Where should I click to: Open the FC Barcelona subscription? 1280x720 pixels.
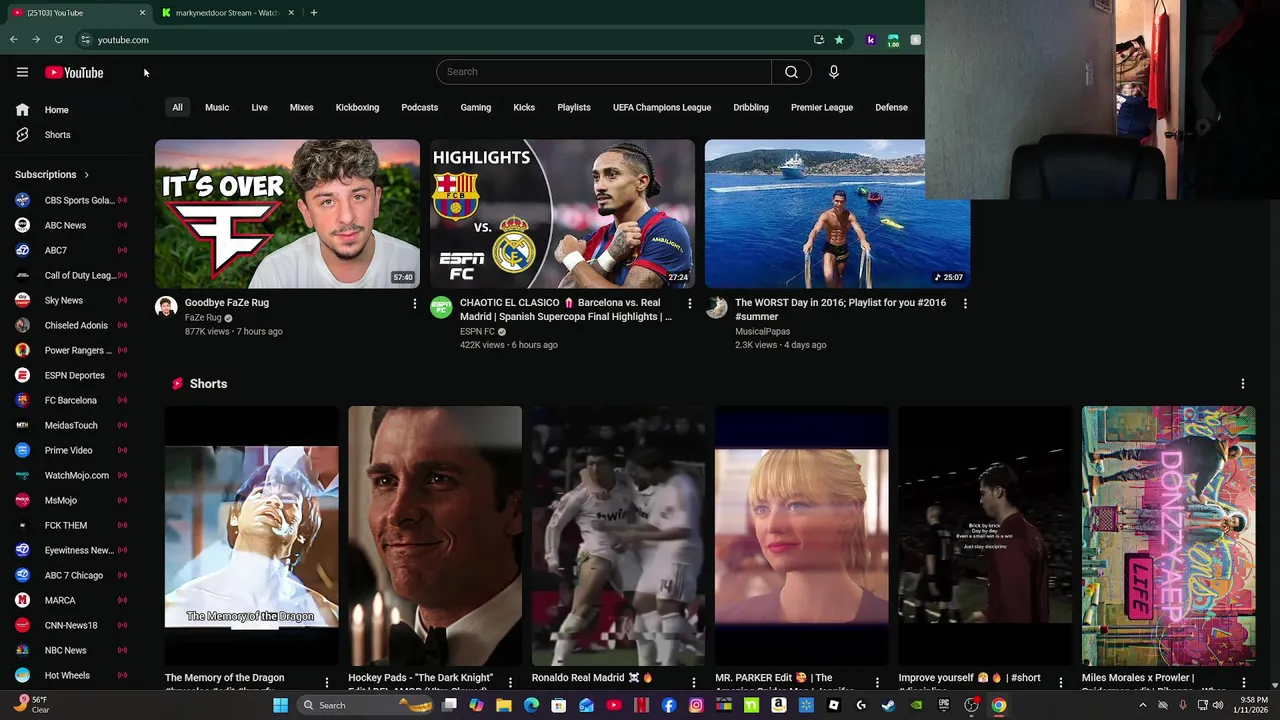pos(70,400)
